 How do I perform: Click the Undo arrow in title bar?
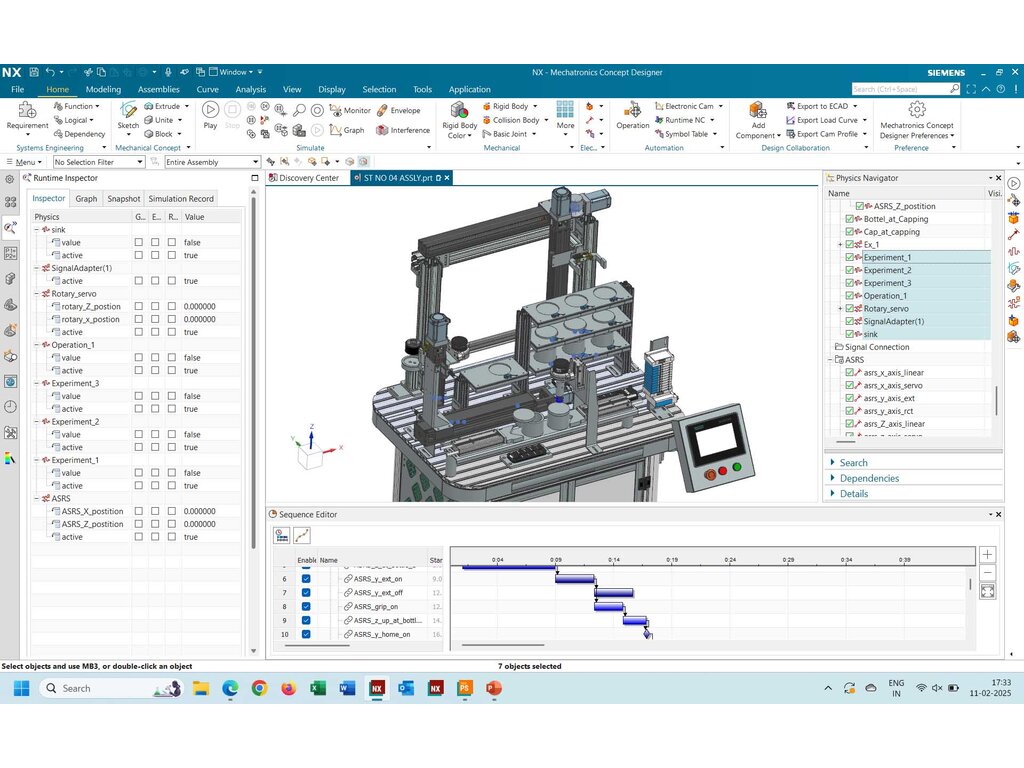pyautogui.click(x=50, y=72)
